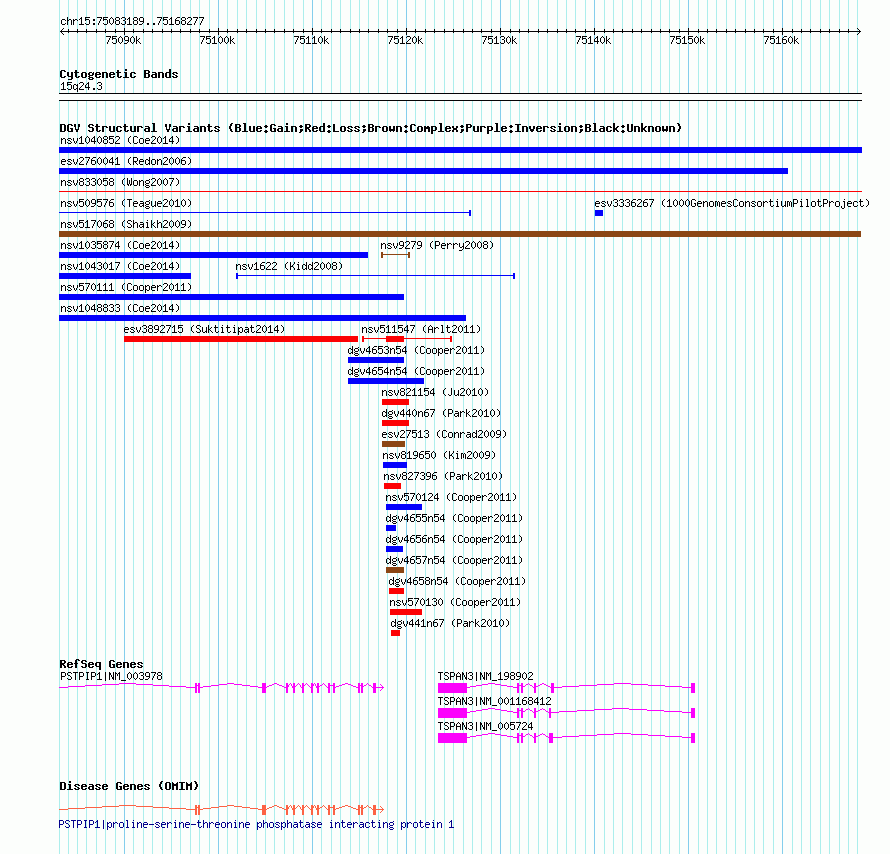Click the nsv827396 (Park2010) red bar
Viewport: 890px width, 854px height.
(392, 486)
